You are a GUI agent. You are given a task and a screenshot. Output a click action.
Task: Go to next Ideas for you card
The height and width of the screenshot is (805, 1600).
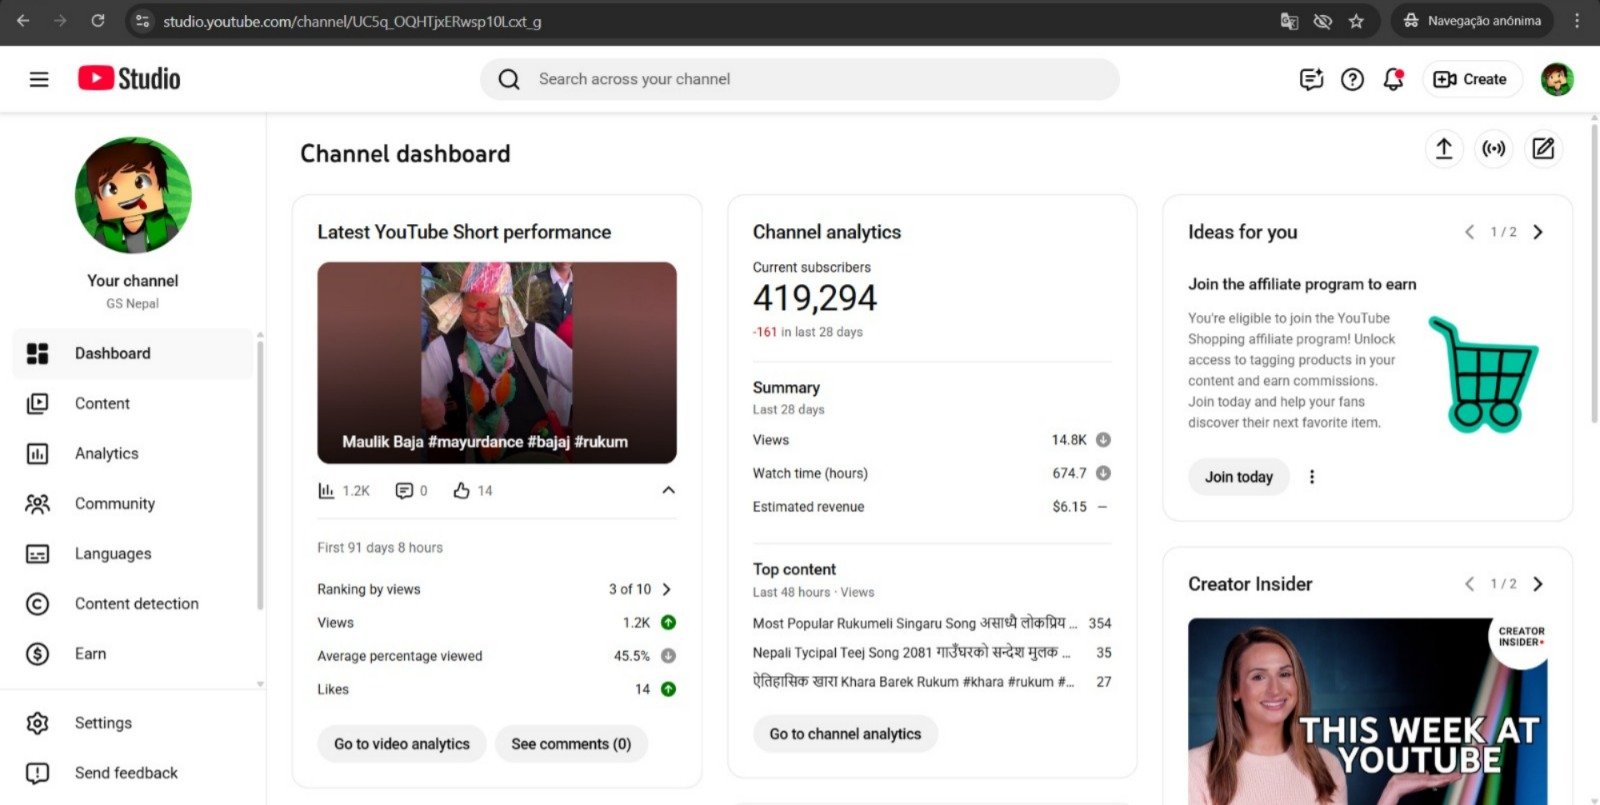(1538, 232)
